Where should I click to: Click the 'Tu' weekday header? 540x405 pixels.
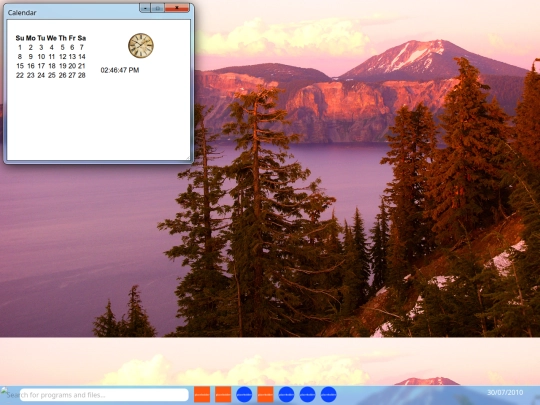[x=41, y=38]
